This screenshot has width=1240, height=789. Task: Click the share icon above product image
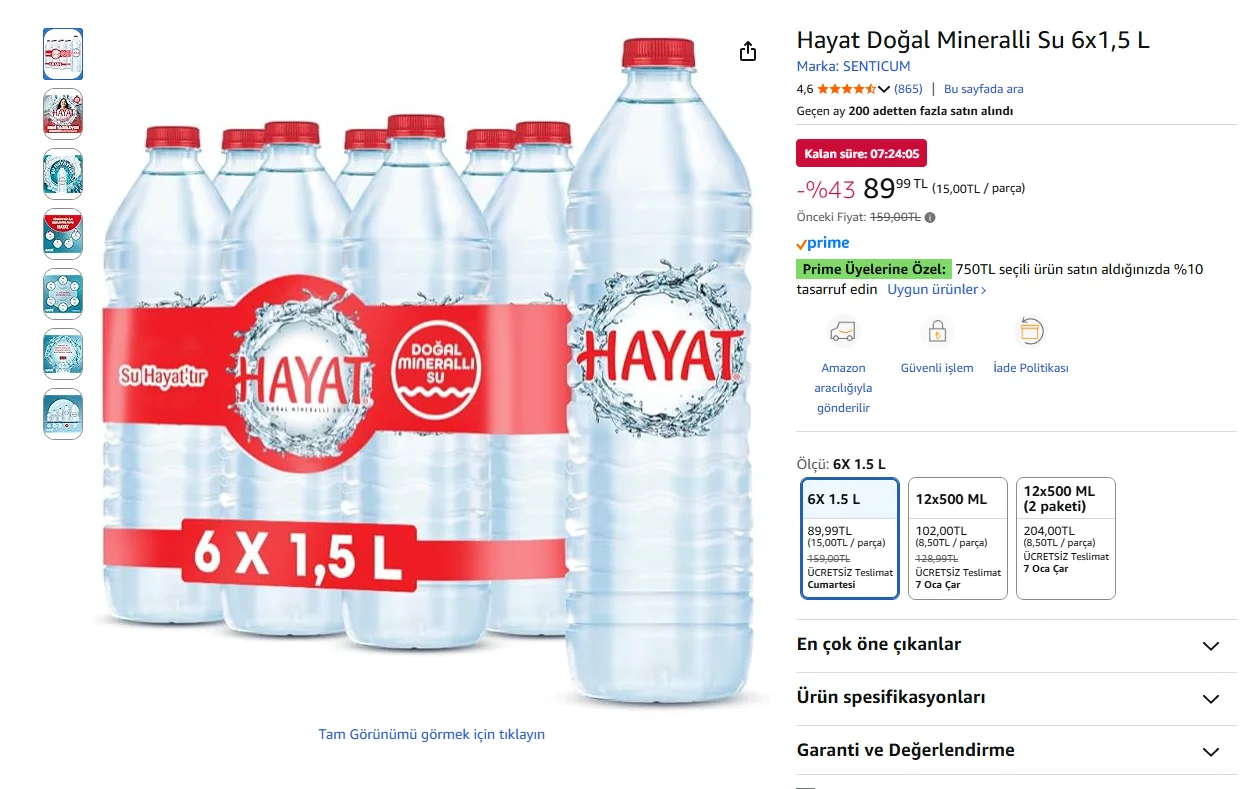[748, 52]
